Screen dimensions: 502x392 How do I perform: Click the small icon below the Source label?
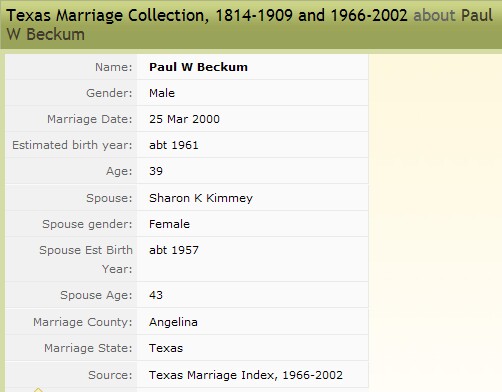point(38,390)
